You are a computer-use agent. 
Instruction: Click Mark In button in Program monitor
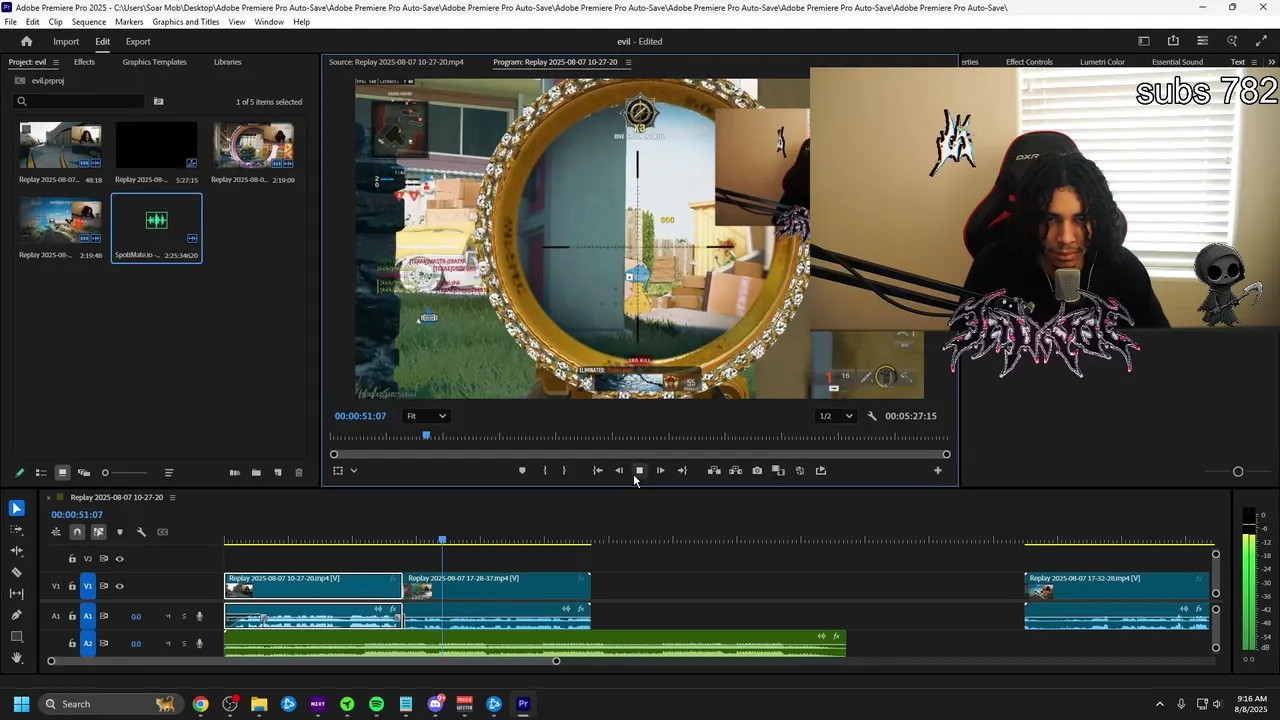click(x=545, y=471)
